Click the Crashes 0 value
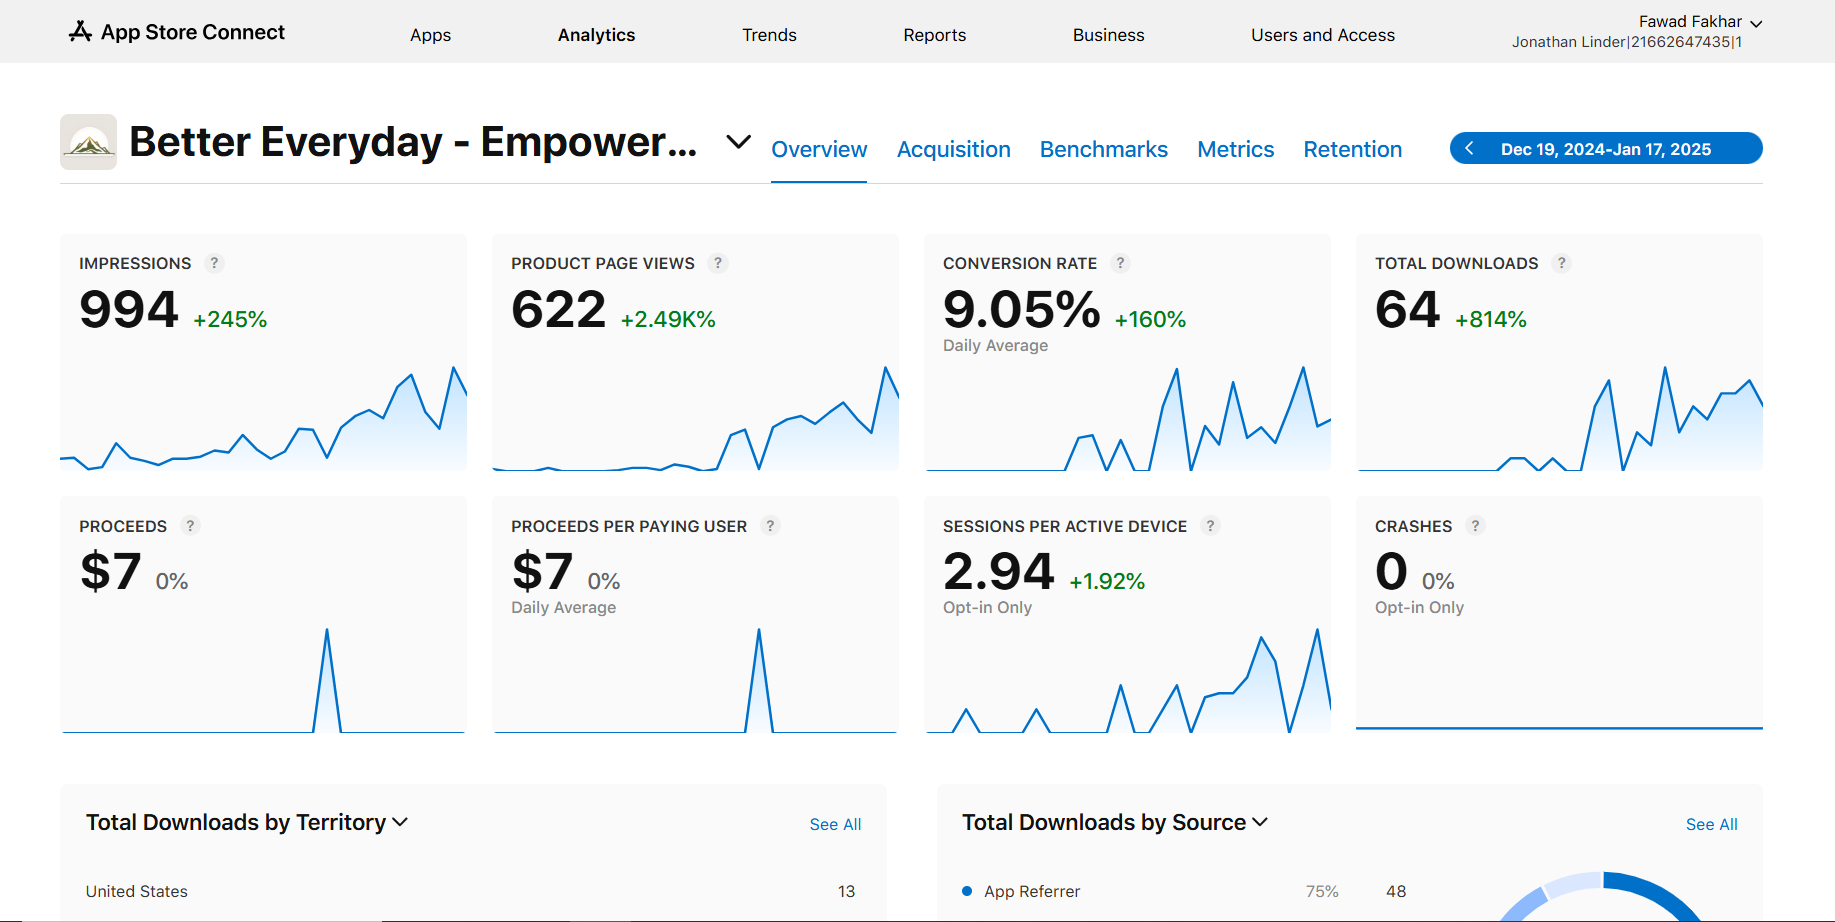 pyautogui.click(x=1391, y=572)
